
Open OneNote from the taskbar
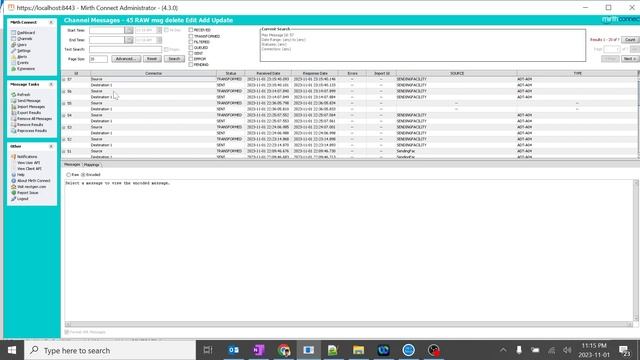tap(258, 350)
